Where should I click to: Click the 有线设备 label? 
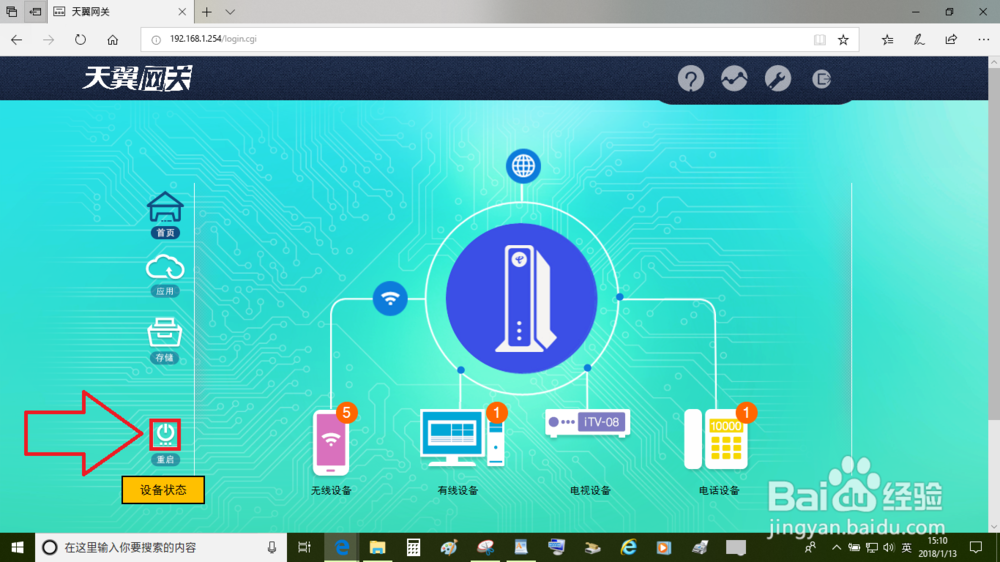click(x=458, y=491)
